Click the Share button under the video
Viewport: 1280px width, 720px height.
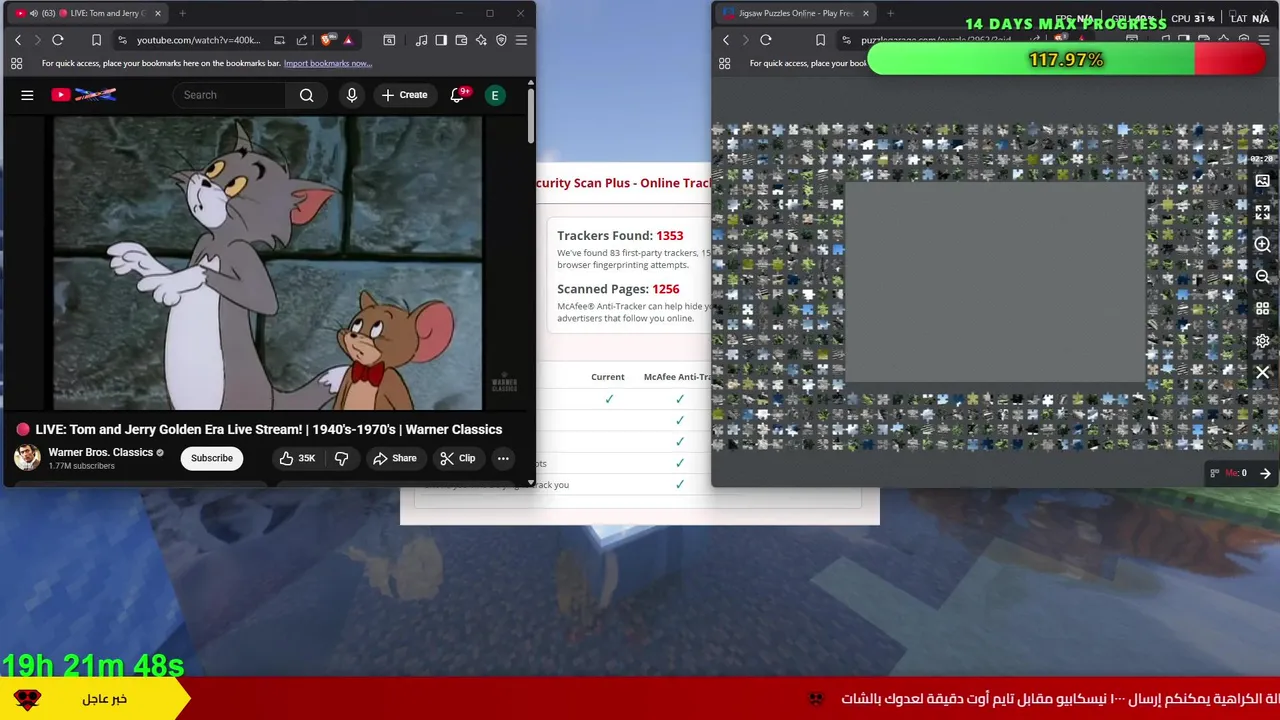click(x=394, y=458)
